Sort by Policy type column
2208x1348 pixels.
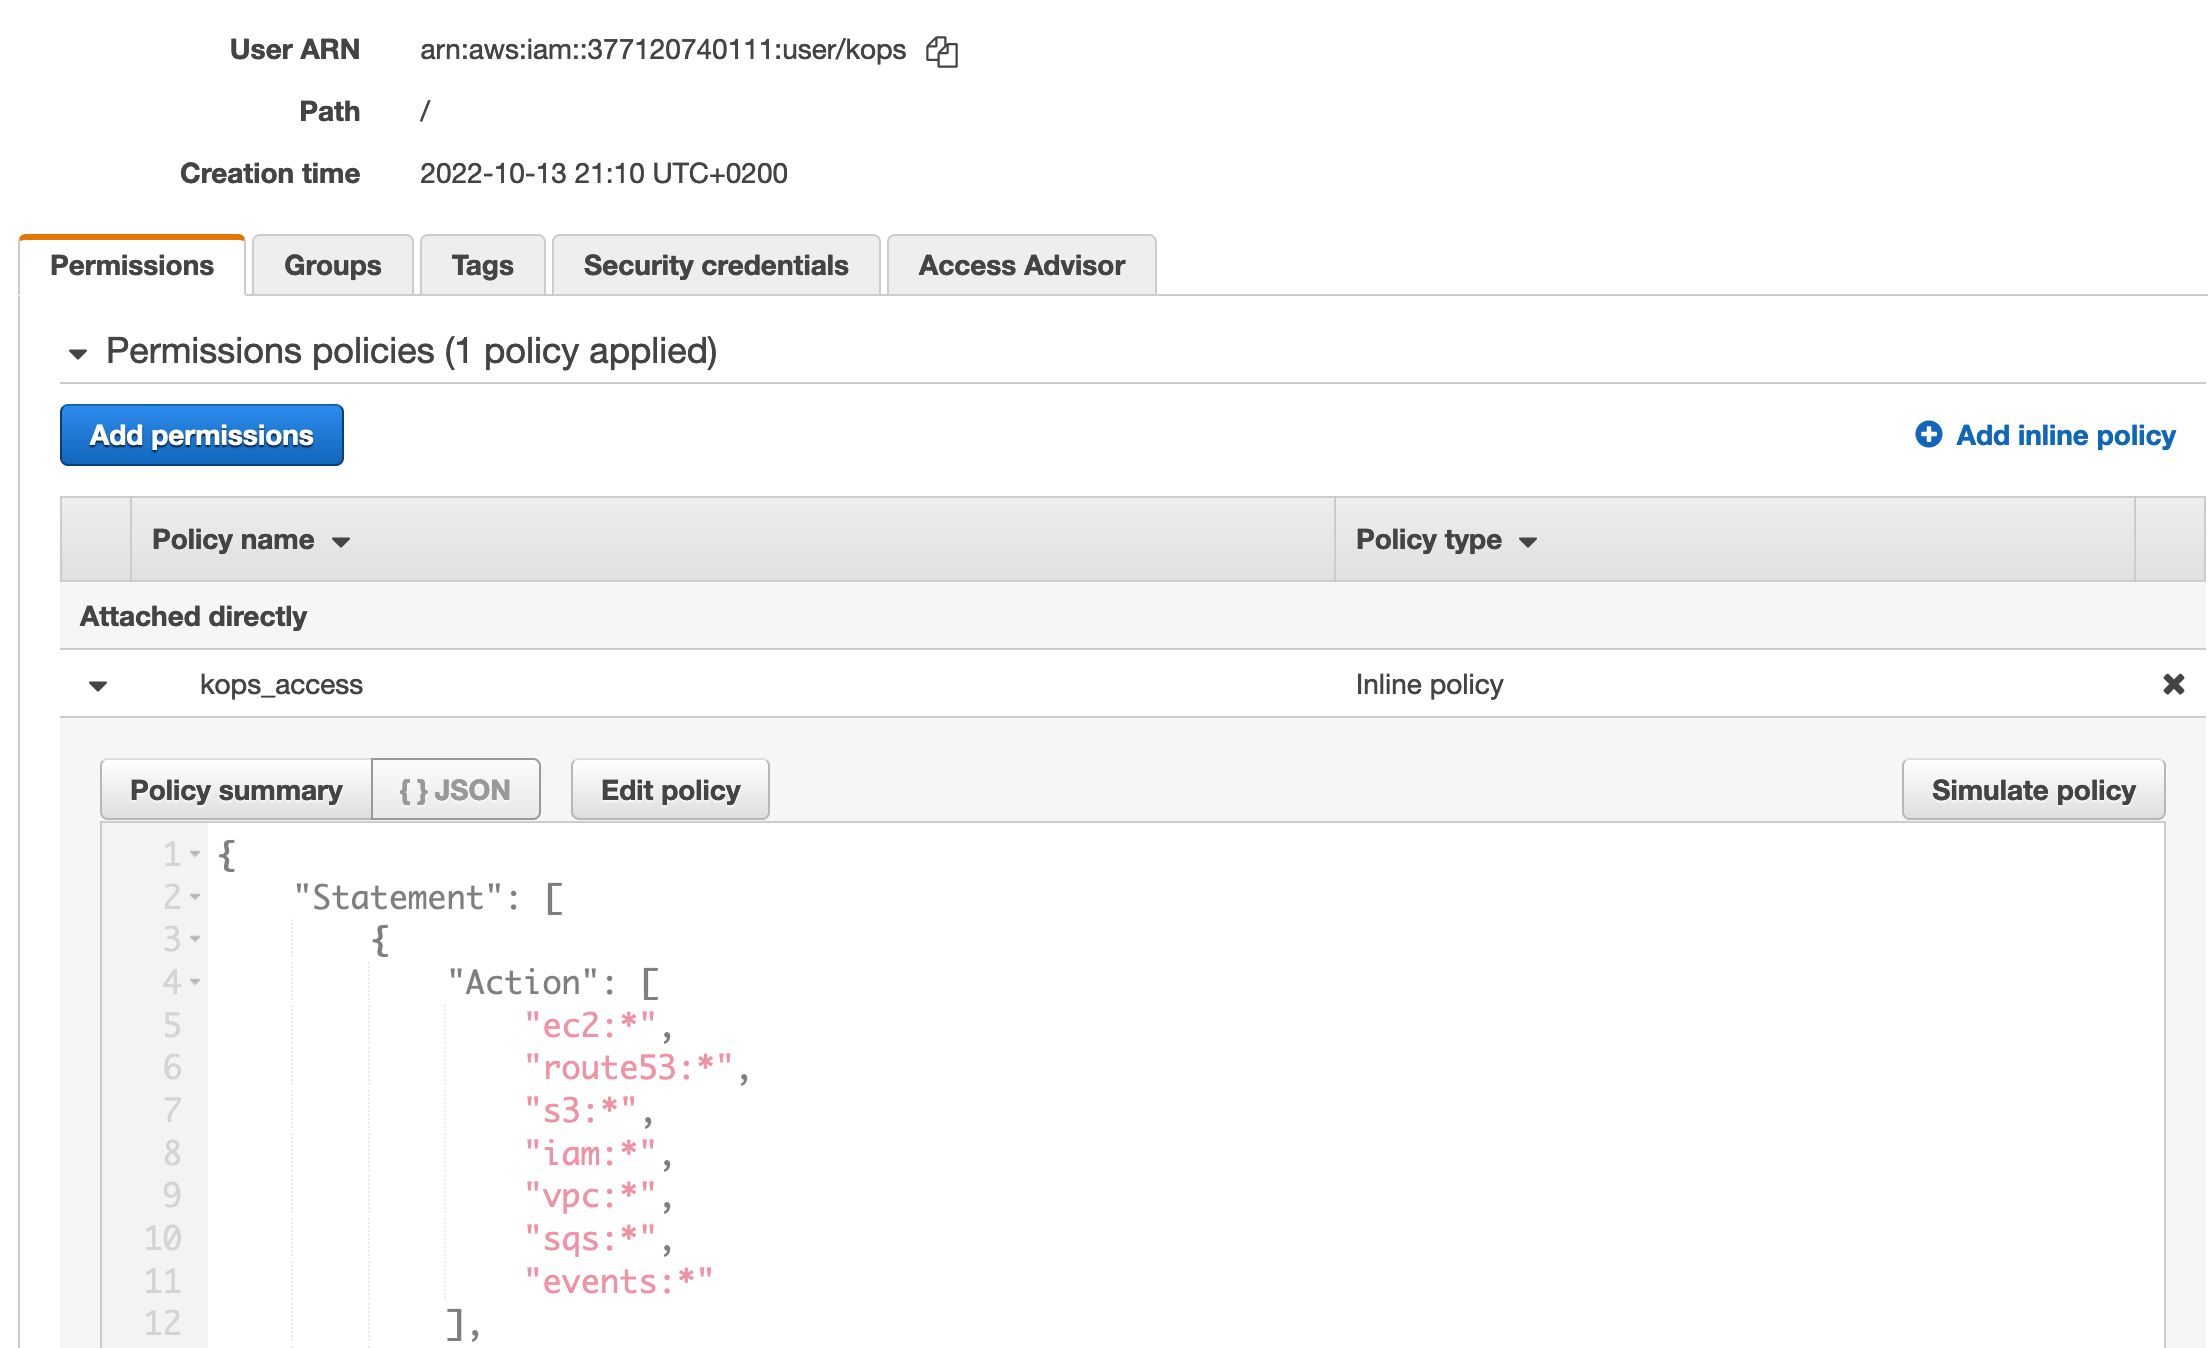[1446, 540]
